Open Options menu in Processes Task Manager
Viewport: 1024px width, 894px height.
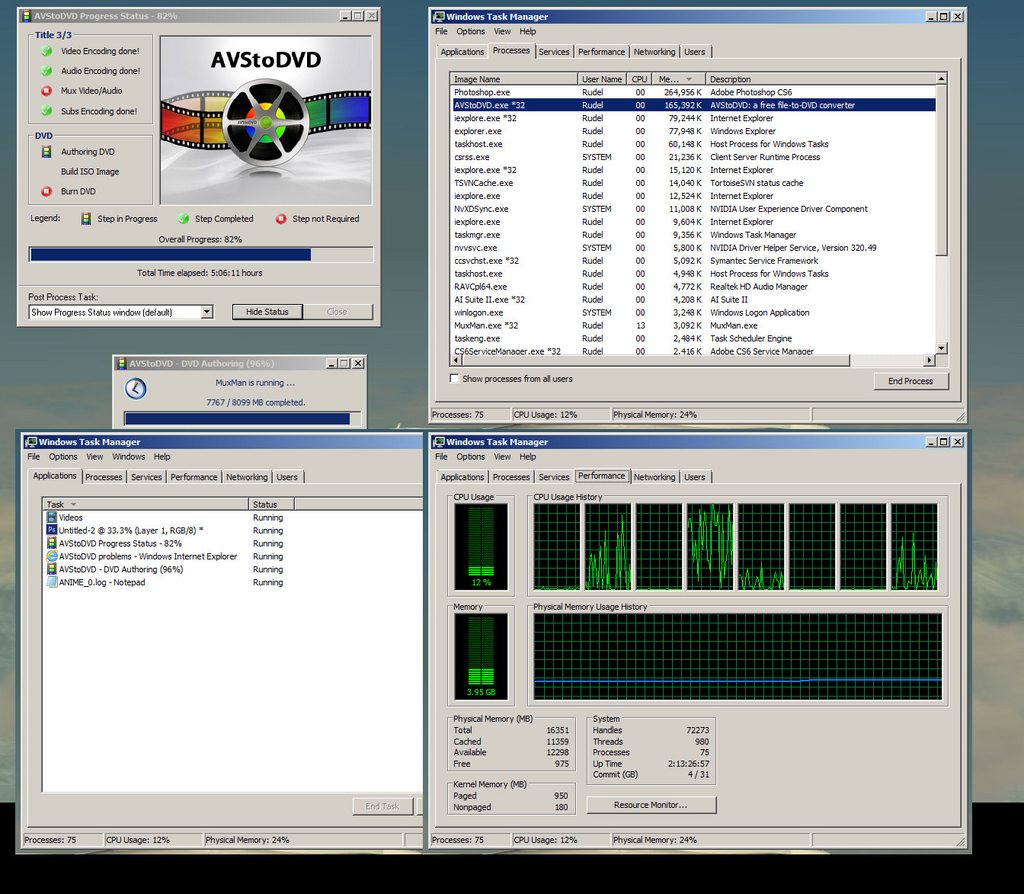[x=470, y=31]
